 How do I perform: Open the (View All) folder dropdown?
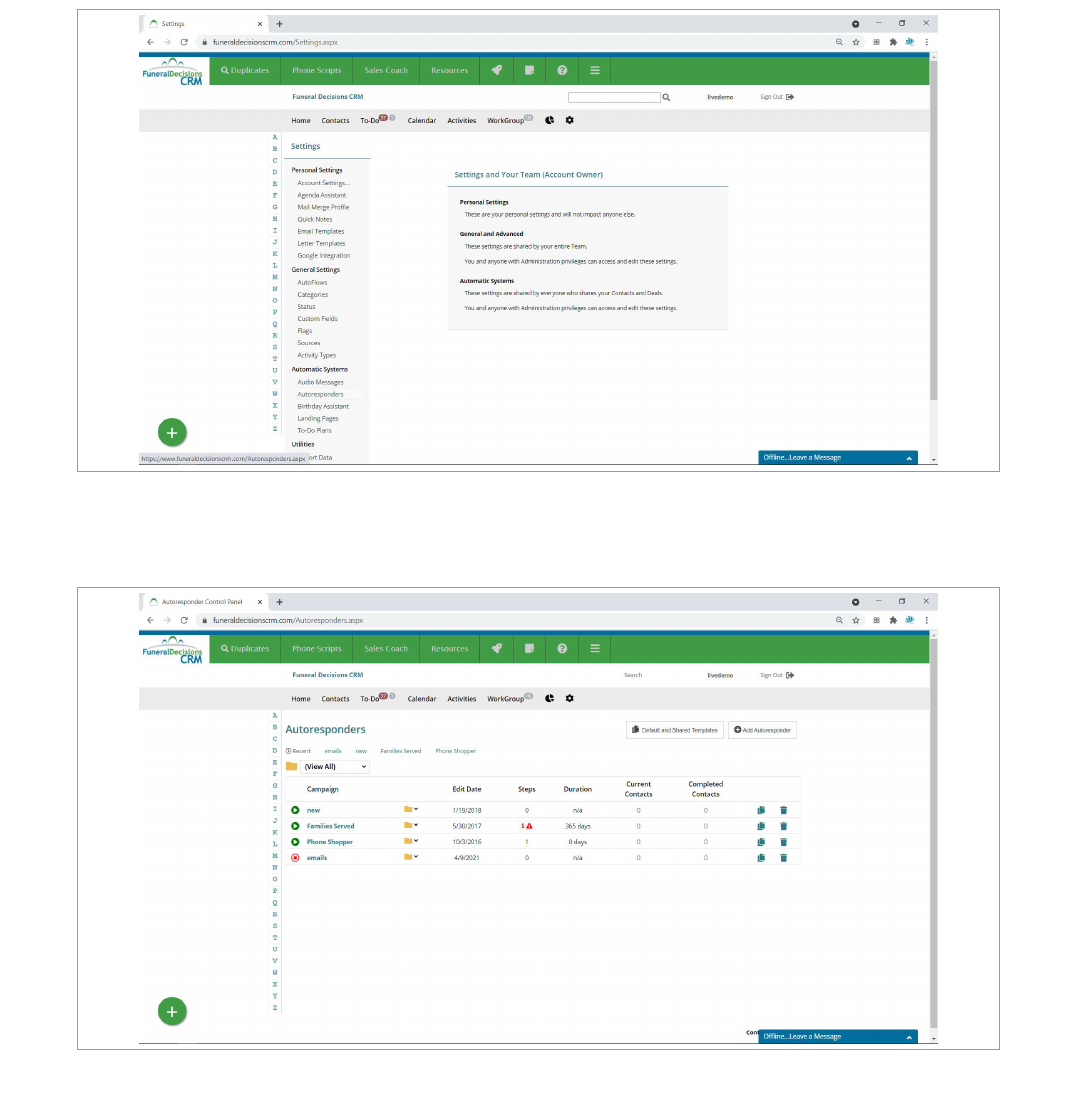point(334,767)
